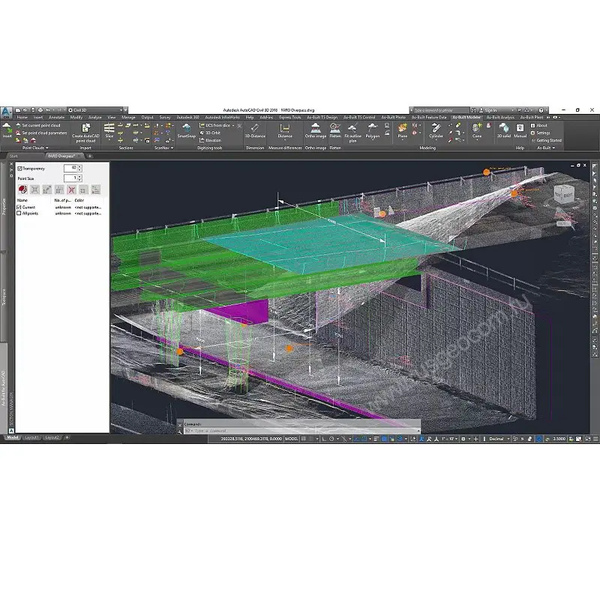Select the Cone modeling tool

click(x=478, y=131)
